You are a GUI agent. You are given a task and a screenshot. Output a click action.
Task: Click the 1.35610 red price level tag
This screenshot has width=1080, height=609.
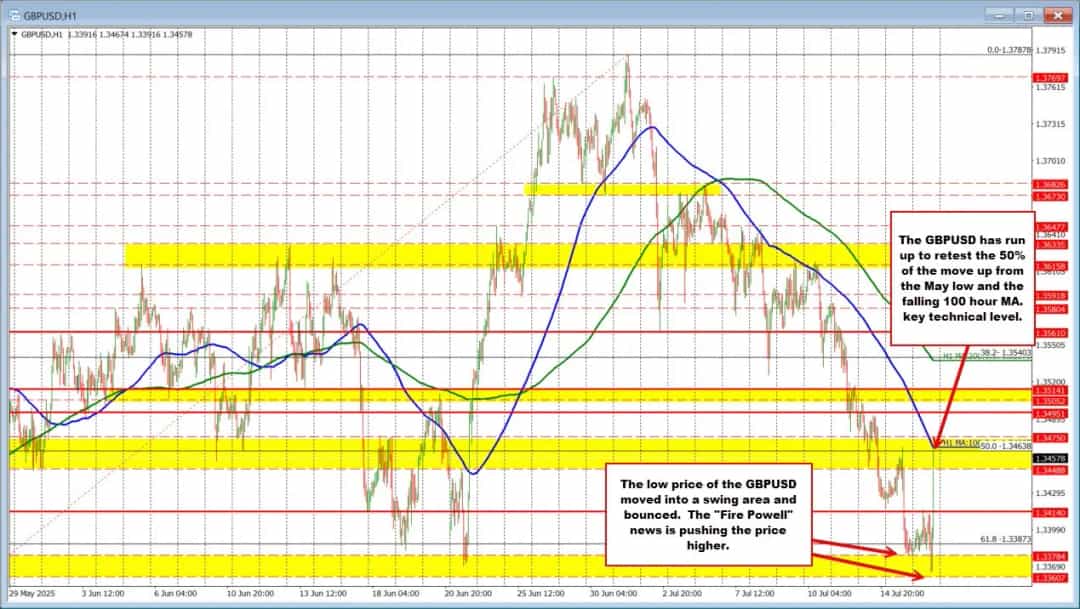tap(1050, 332)
